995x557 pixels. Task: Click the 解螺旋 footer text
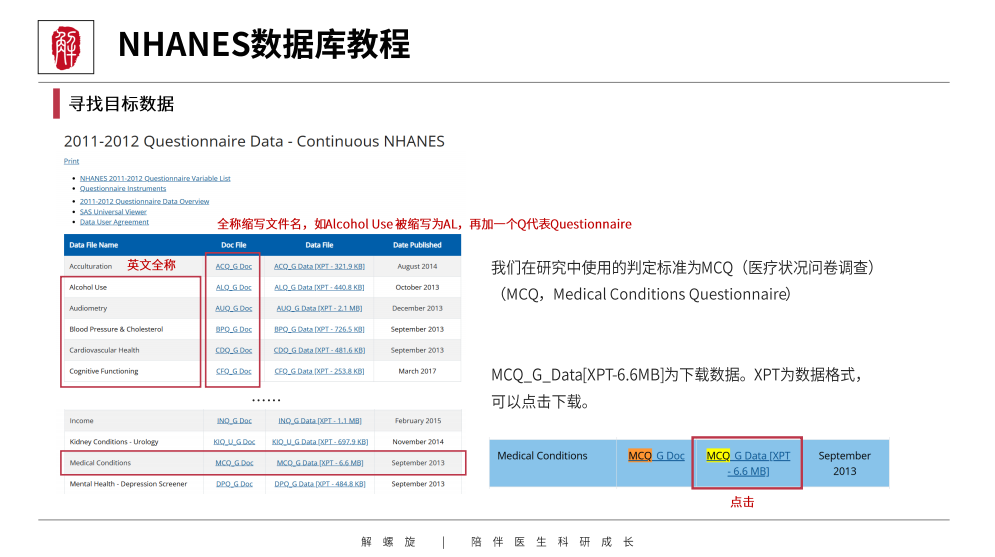[x=388, y=542]
